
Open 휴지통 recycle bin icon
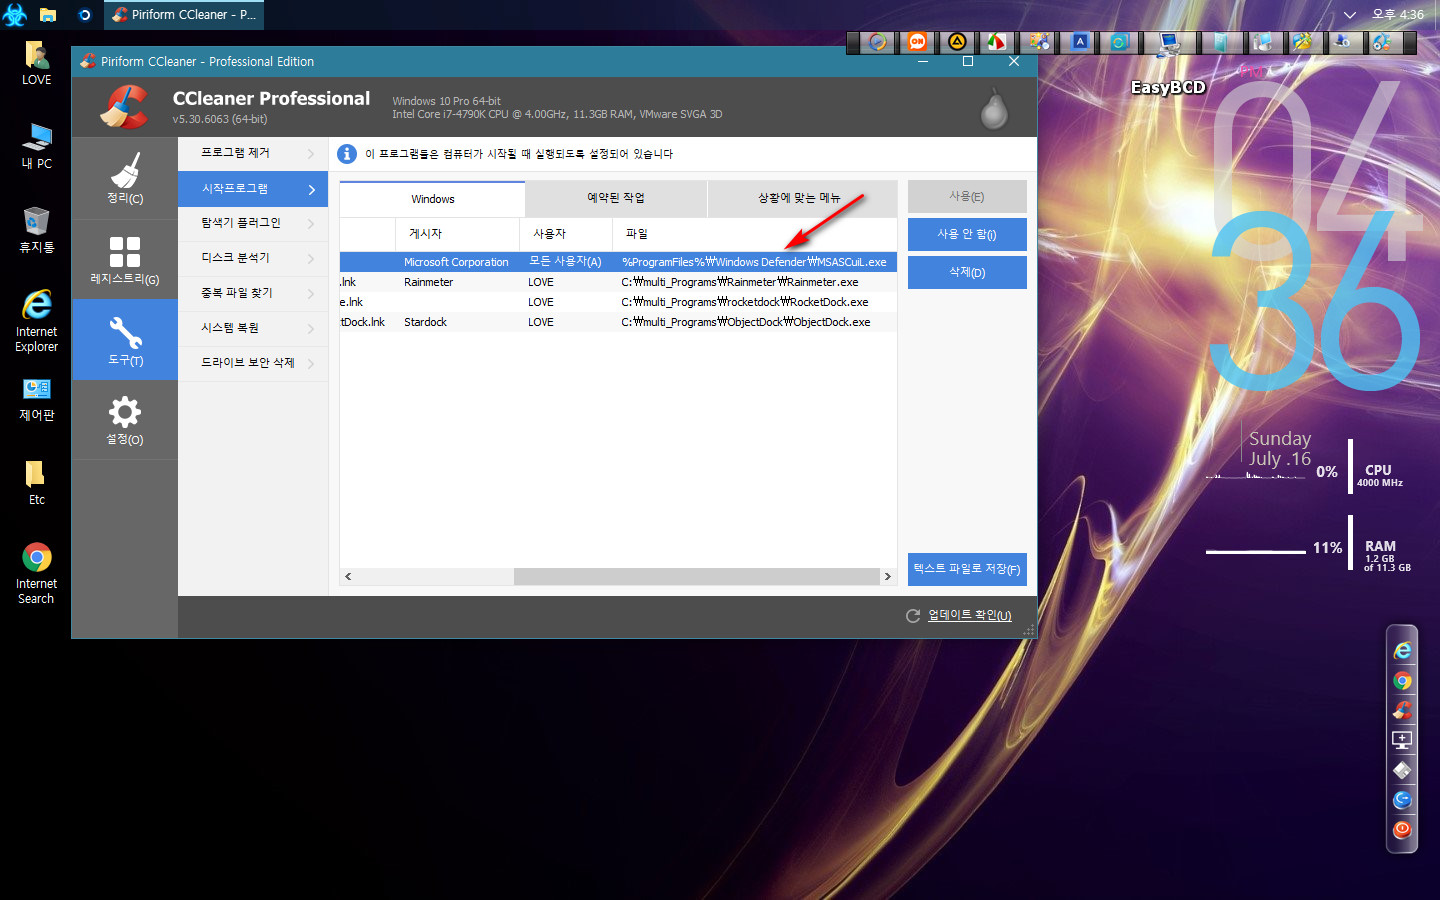pos(37,230)
